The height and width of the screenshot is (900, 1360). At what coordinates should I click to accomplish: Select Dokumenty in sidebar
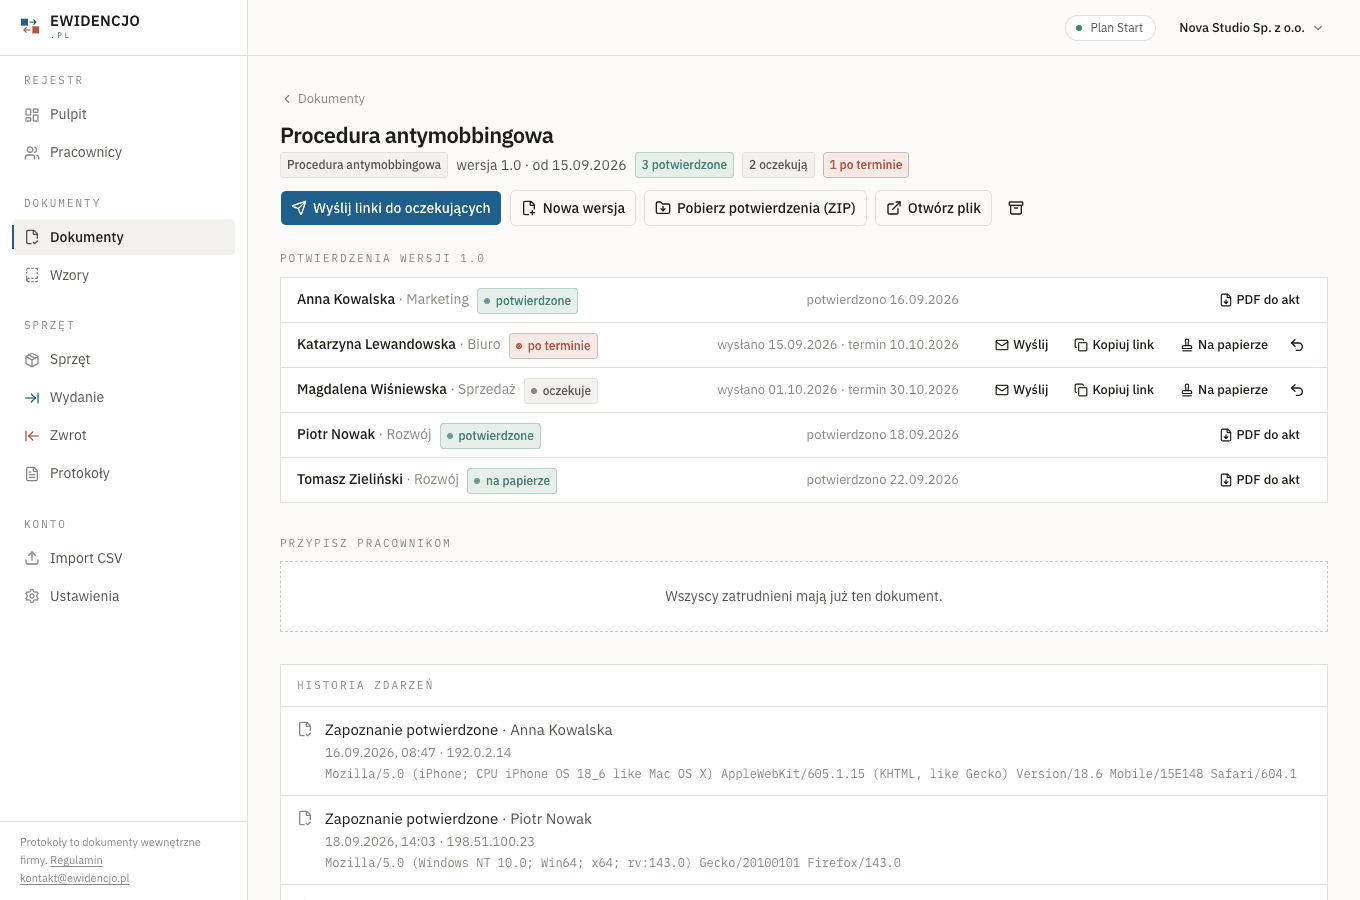click(x=123, y=237)
